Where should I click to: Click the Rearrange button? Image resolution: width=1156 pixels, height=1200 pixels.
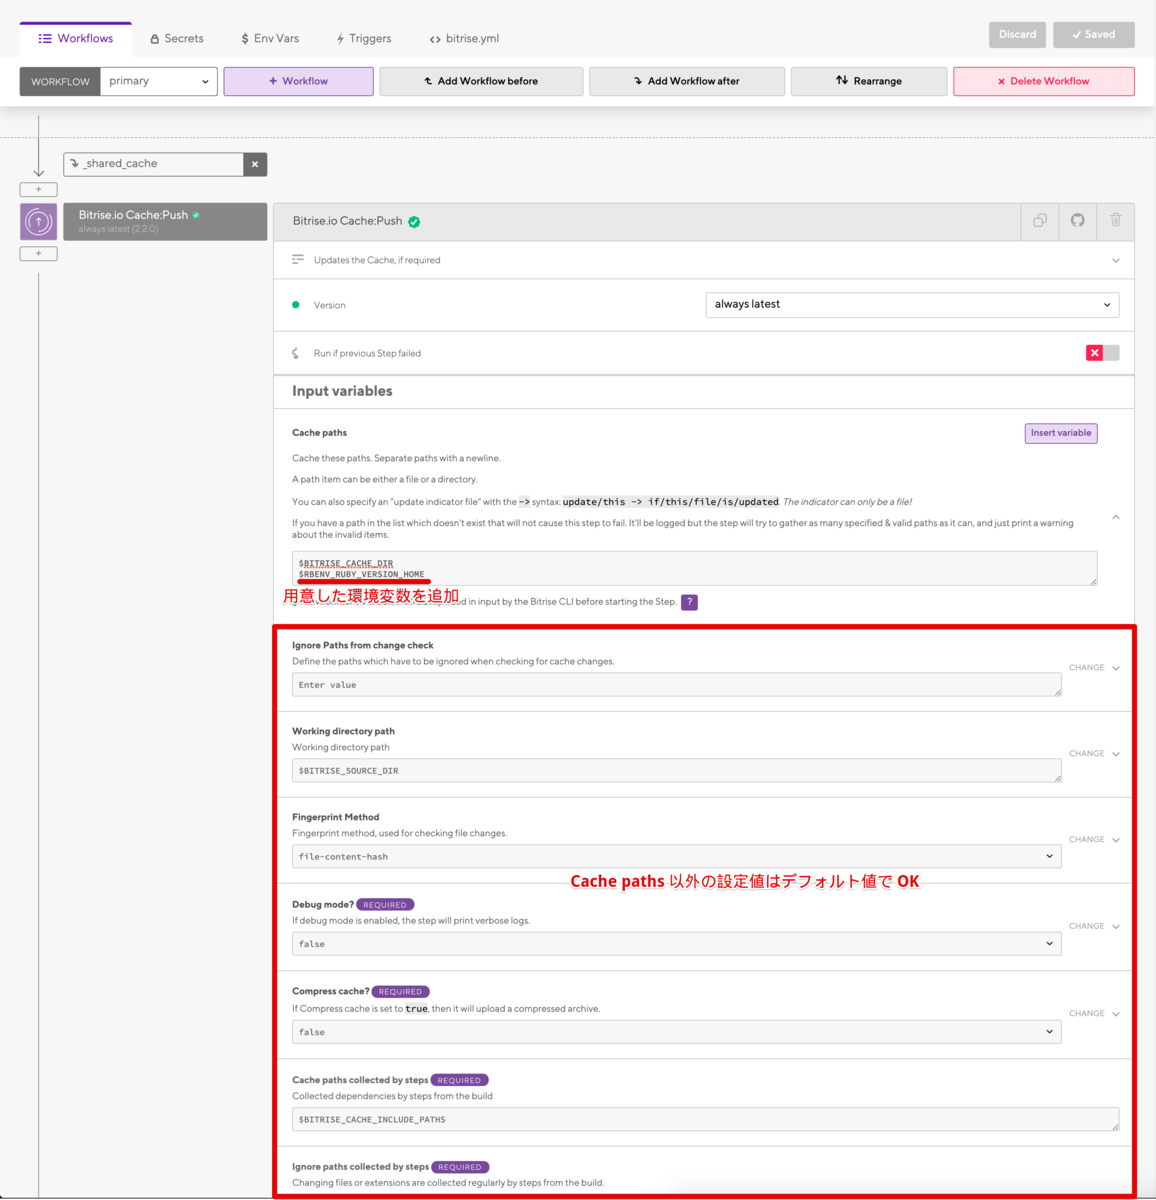tap(869, 81)
